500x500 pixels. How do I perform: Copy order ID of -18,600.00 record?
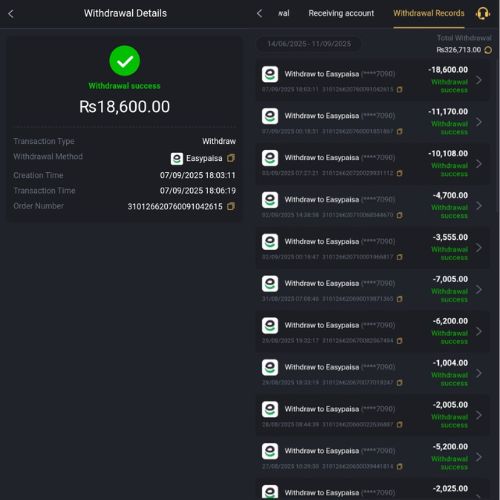399,90
